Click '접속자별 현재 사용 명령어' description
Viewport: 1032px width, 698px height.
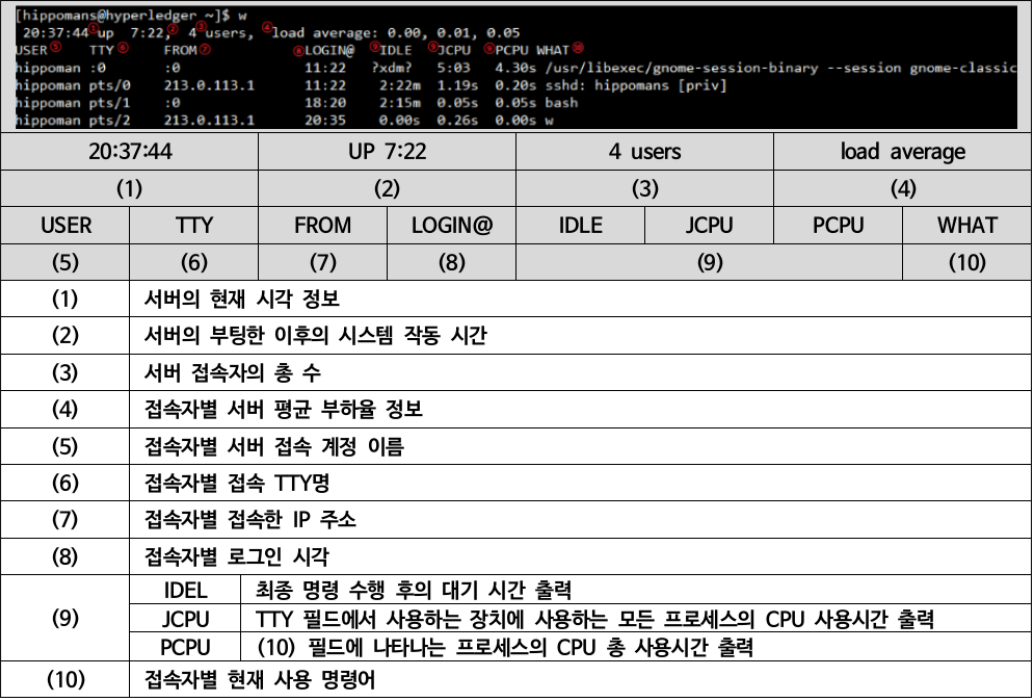point(260,680)
